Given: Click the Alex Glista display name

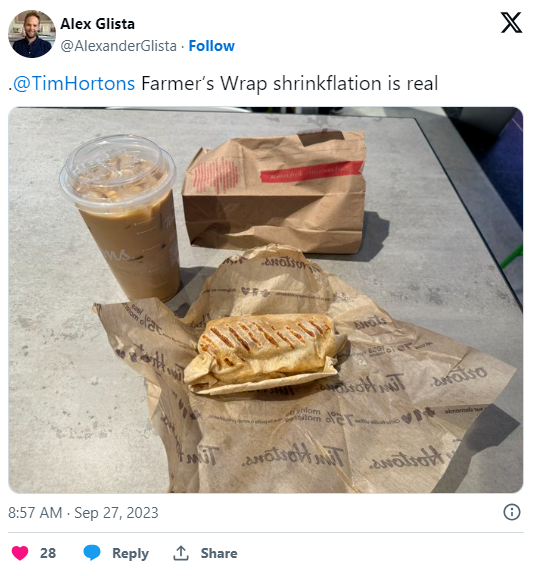Looking at the screenshot, I should 97,24.
